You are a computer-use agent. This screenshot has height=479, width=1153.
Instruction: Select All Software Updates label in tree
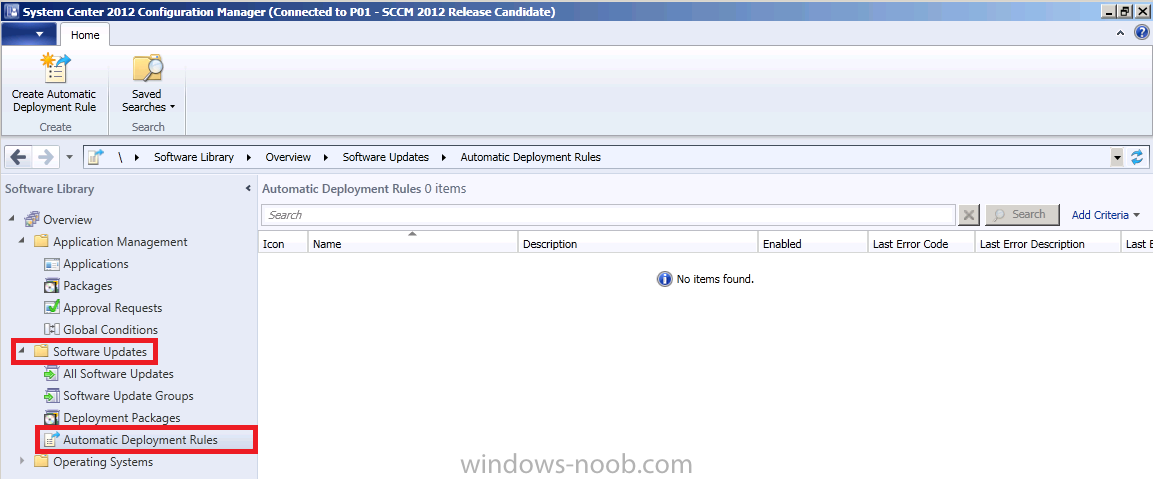point(118,374)
